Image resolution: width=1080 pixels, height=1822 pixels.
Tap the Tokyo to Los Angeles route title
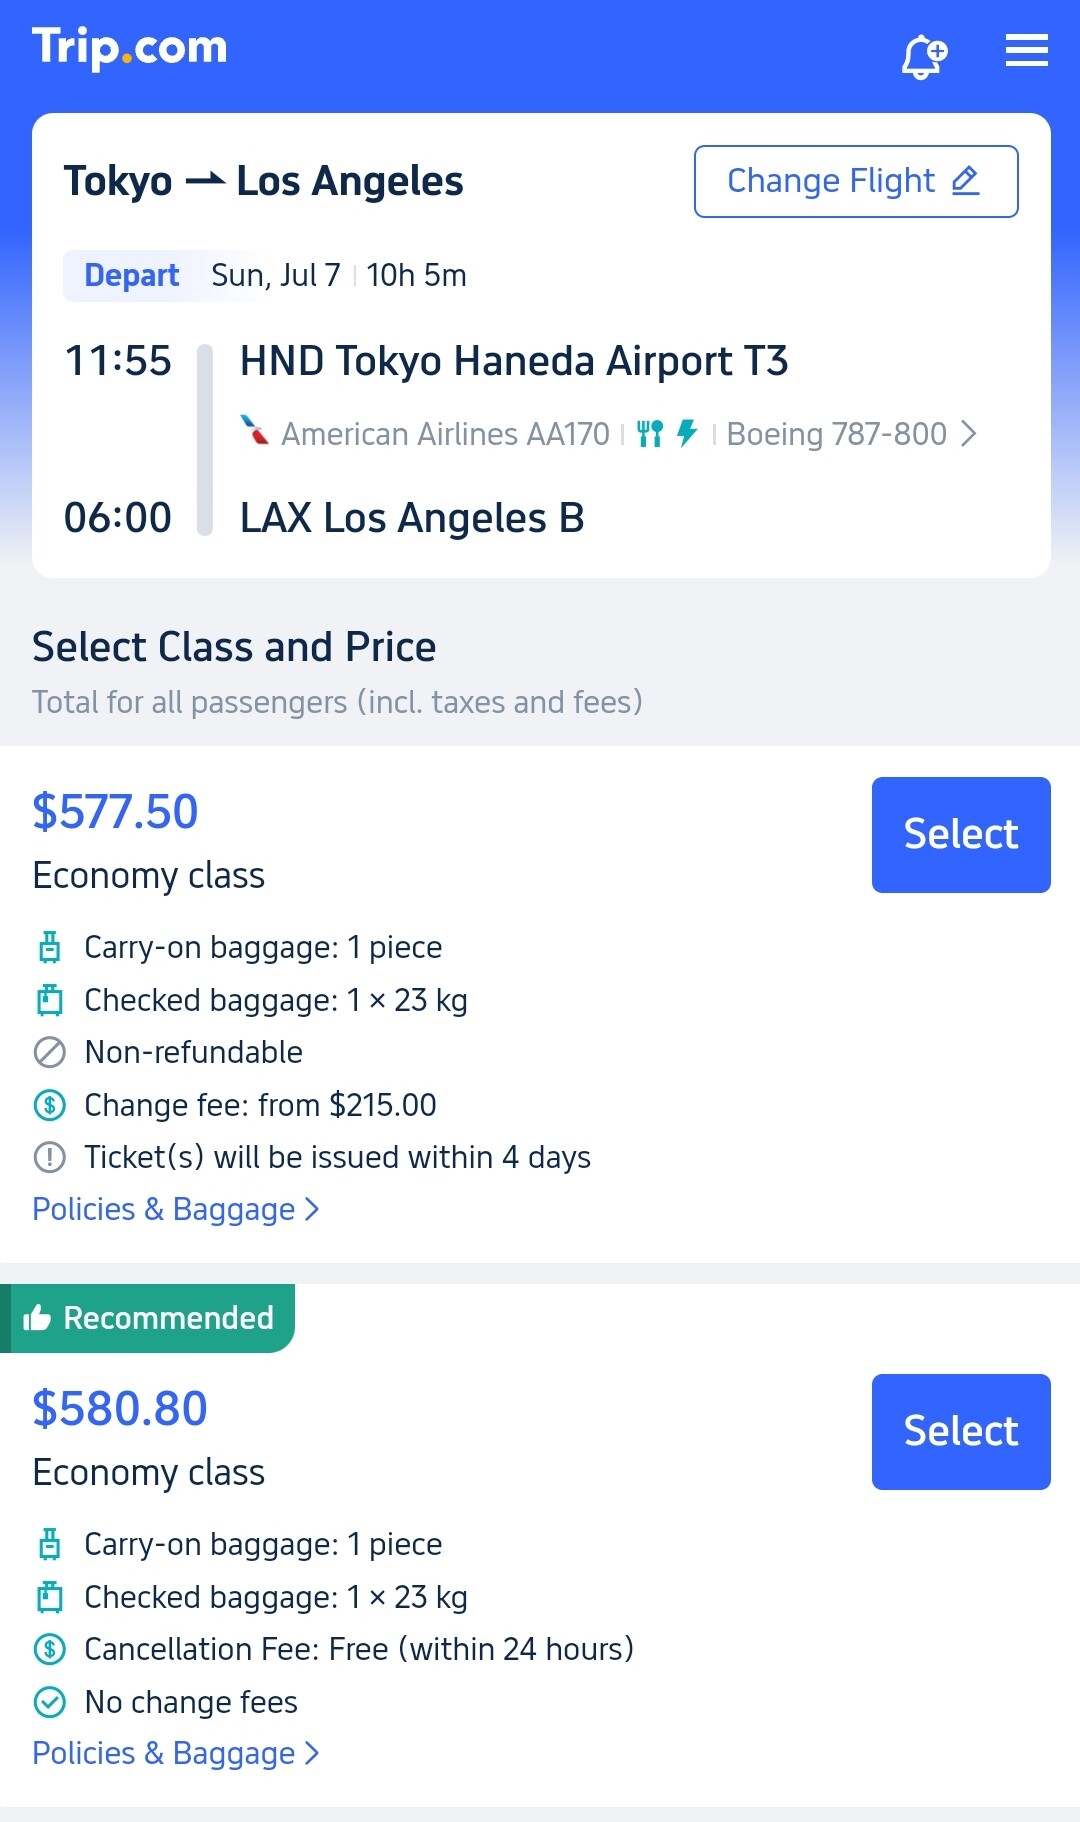pyautogui.click(x=263, y=181)
